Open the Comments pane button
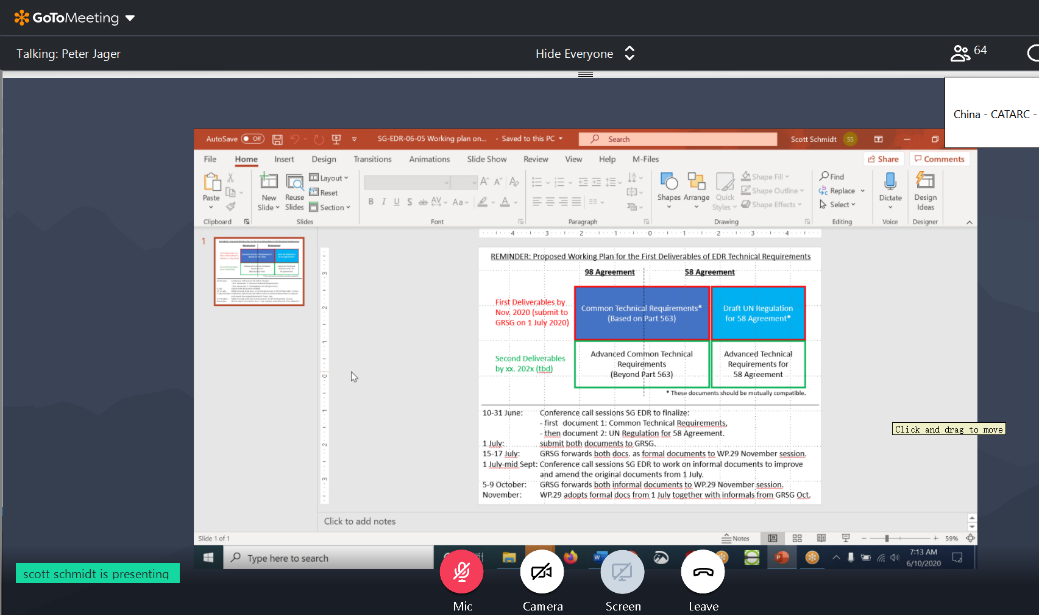The width and height of the screenshot is (1040, 616). coord(940,159)
